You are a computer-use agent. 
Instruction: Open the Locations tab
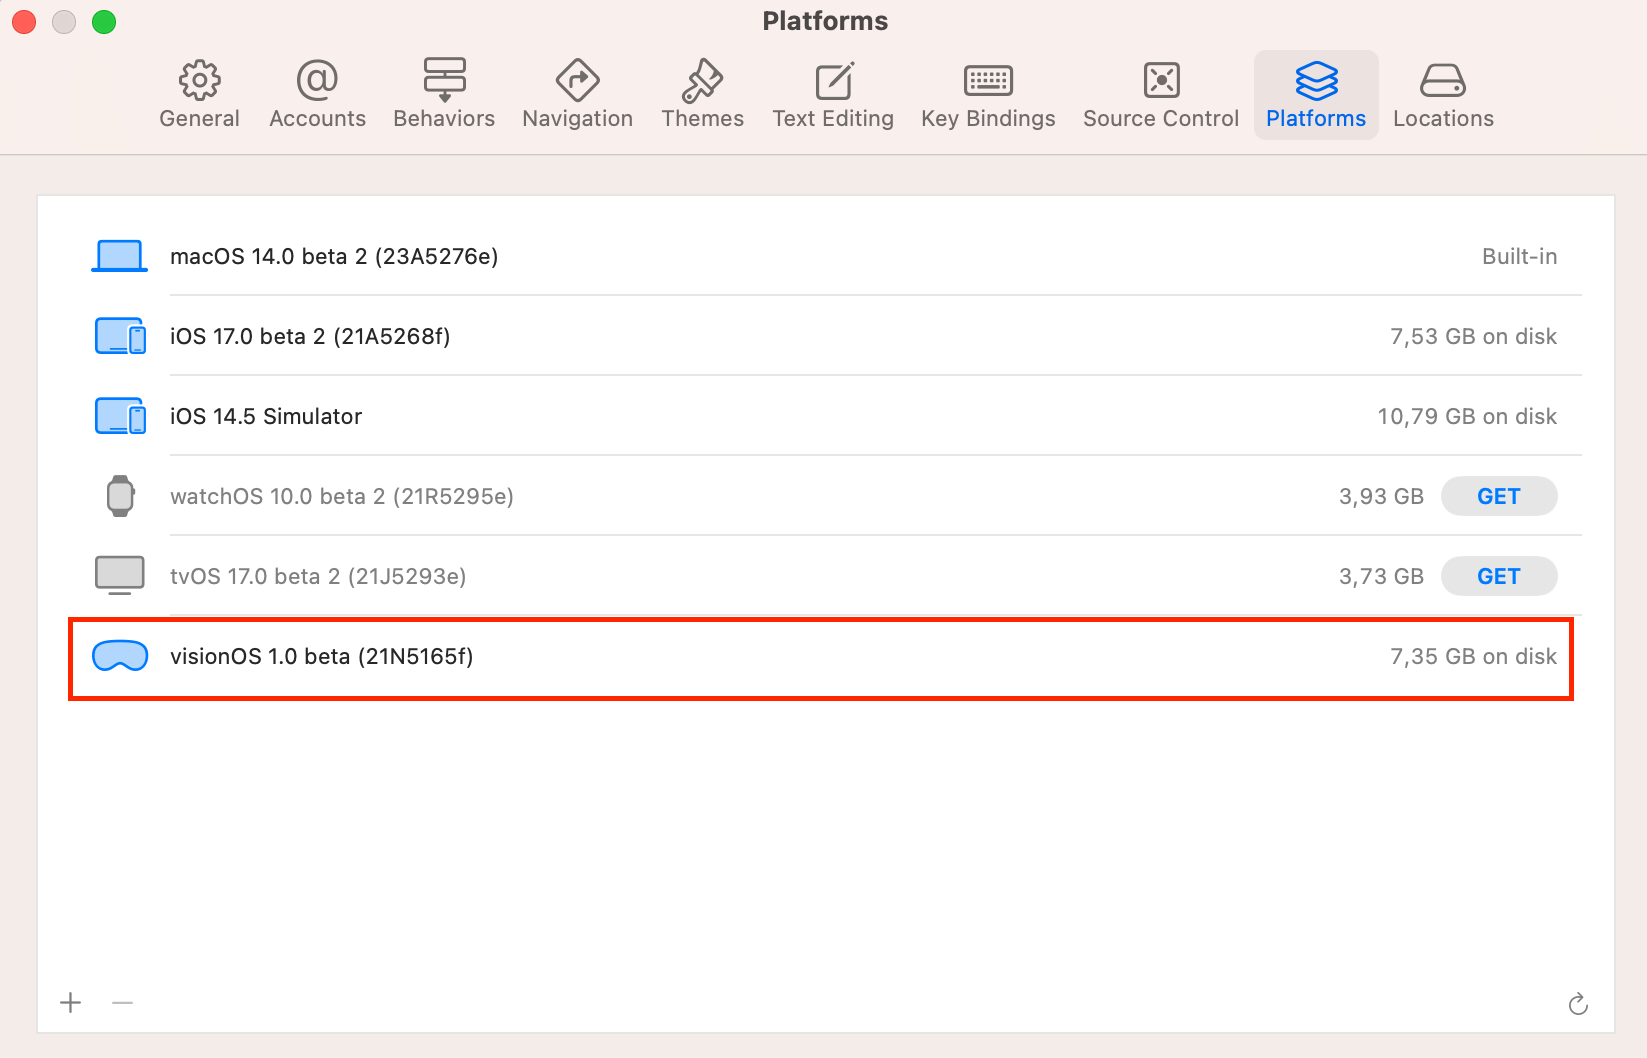coord(1443,96)
